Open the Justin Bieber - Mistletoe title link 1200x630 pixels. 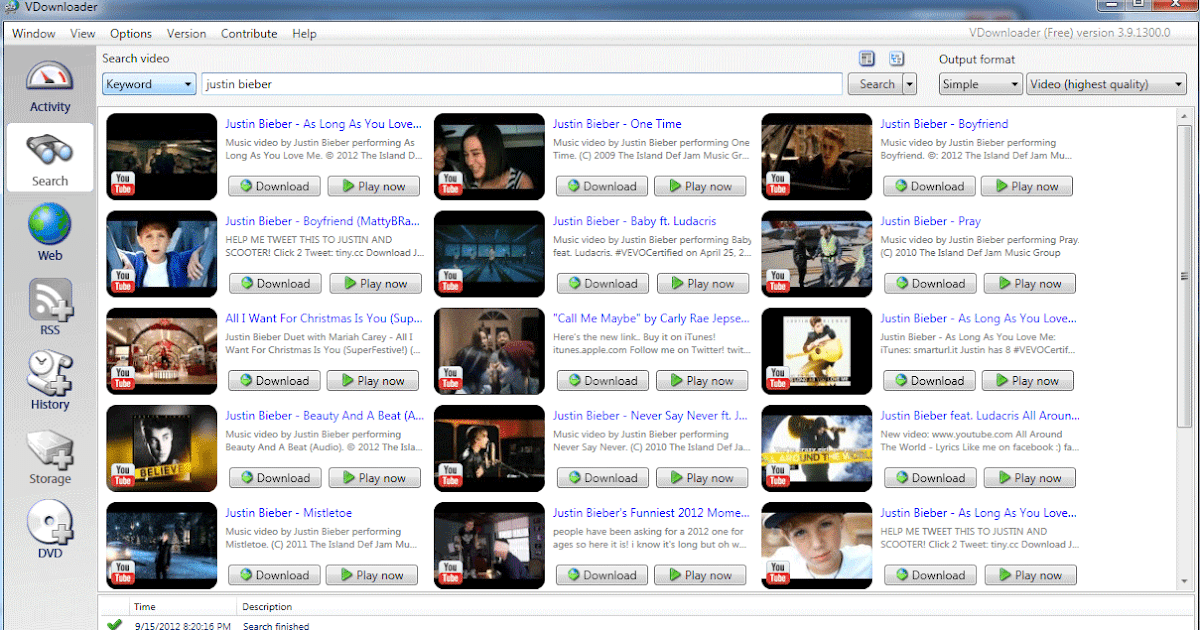(x=289, y=513)
